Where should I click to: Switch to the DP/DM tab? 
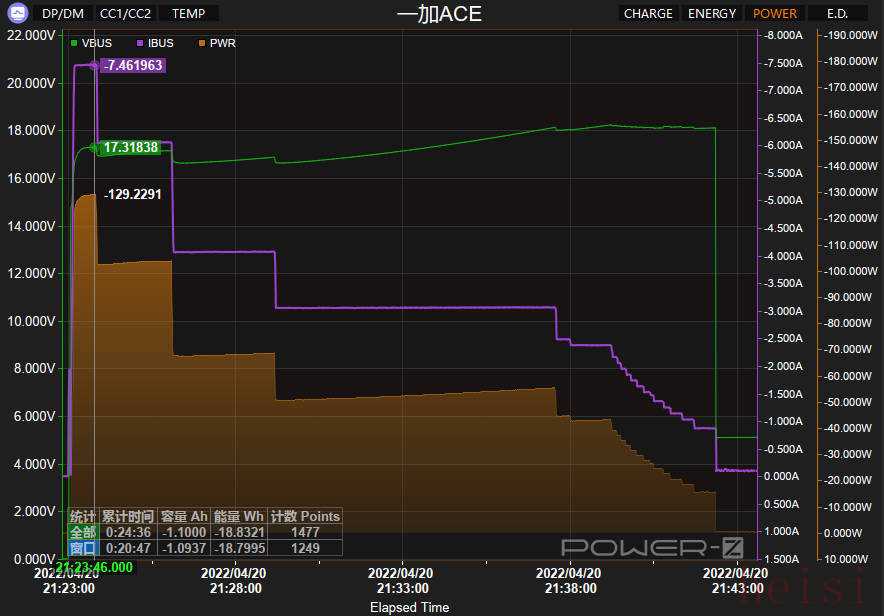tap(63, 14)
